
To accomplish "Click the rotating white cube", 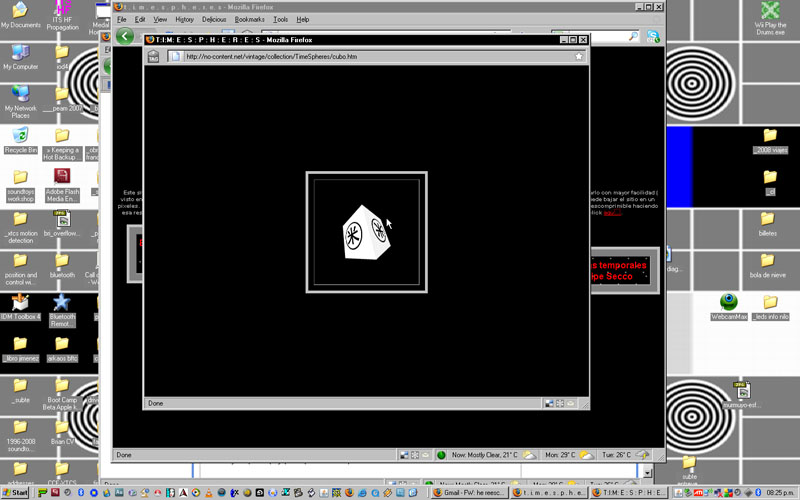I will coord(364,233).
